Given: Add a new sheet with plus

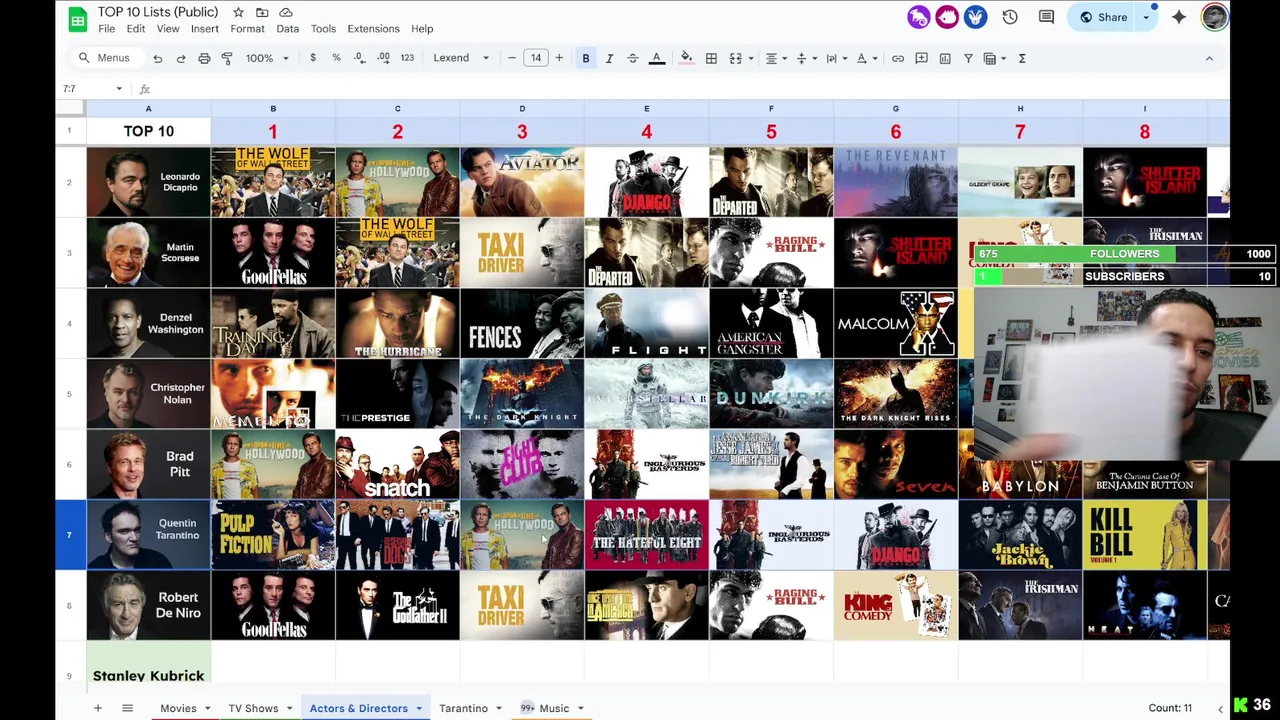Looking at the screenshot, I should click(98, 708).
